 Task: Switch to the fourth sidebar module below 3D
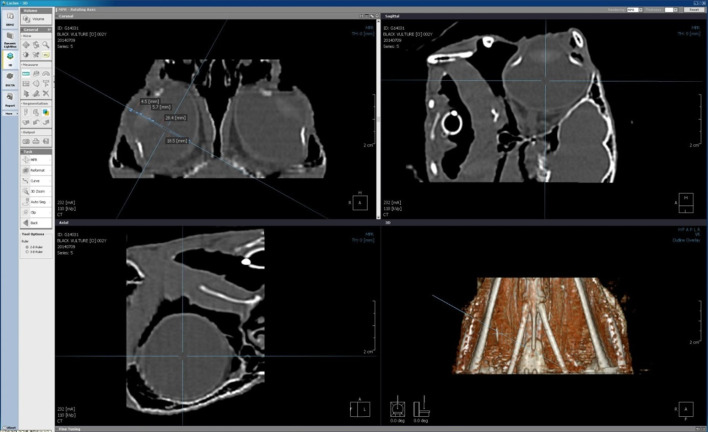coord(10,79)
